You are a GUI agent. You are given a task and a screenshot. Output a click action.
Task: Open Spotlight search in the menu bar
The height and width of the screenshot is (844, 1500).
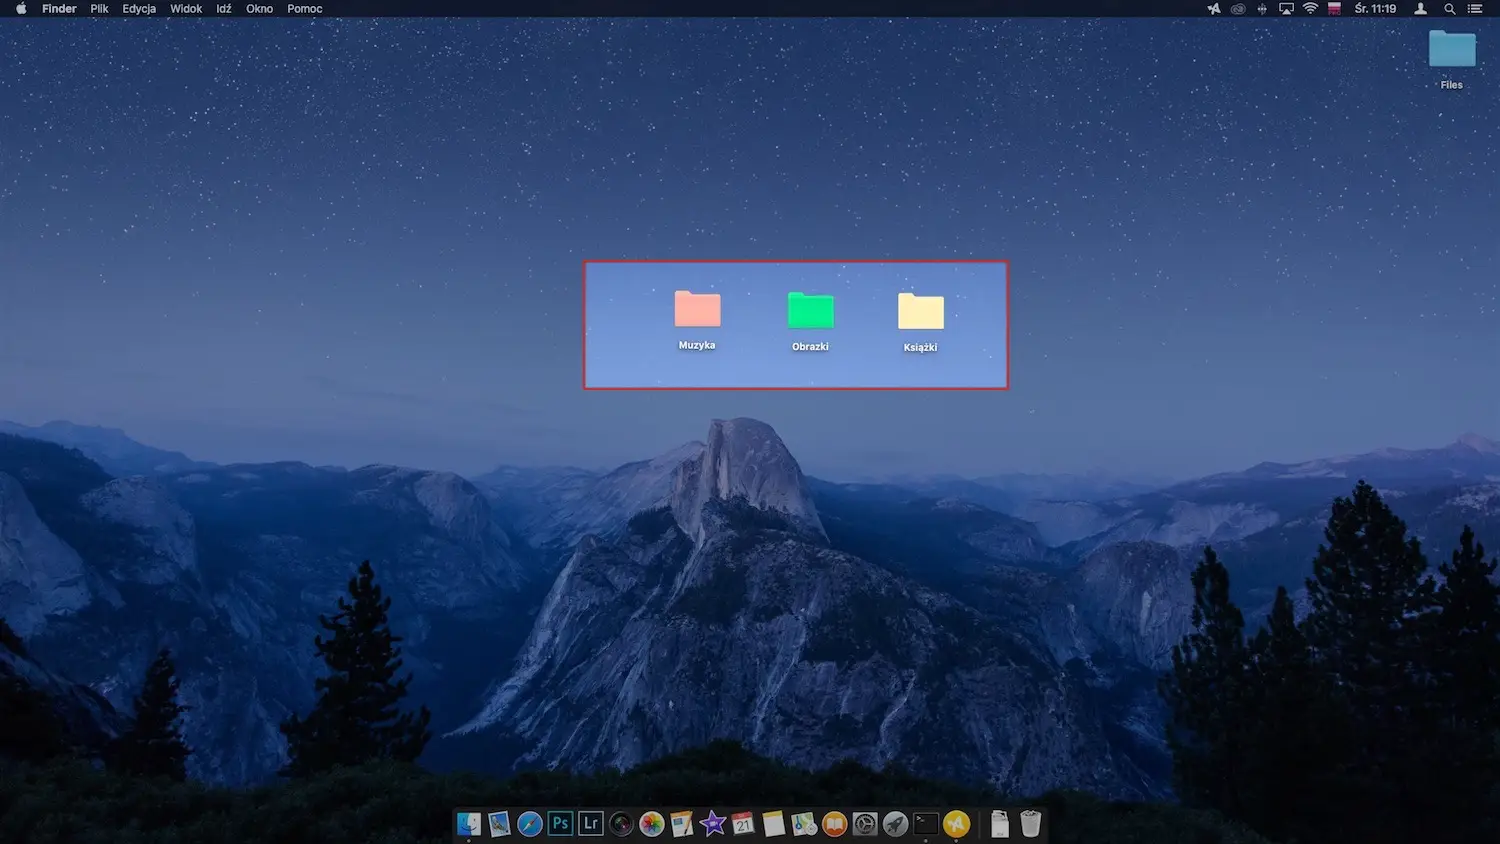(x=1449, y=8)
